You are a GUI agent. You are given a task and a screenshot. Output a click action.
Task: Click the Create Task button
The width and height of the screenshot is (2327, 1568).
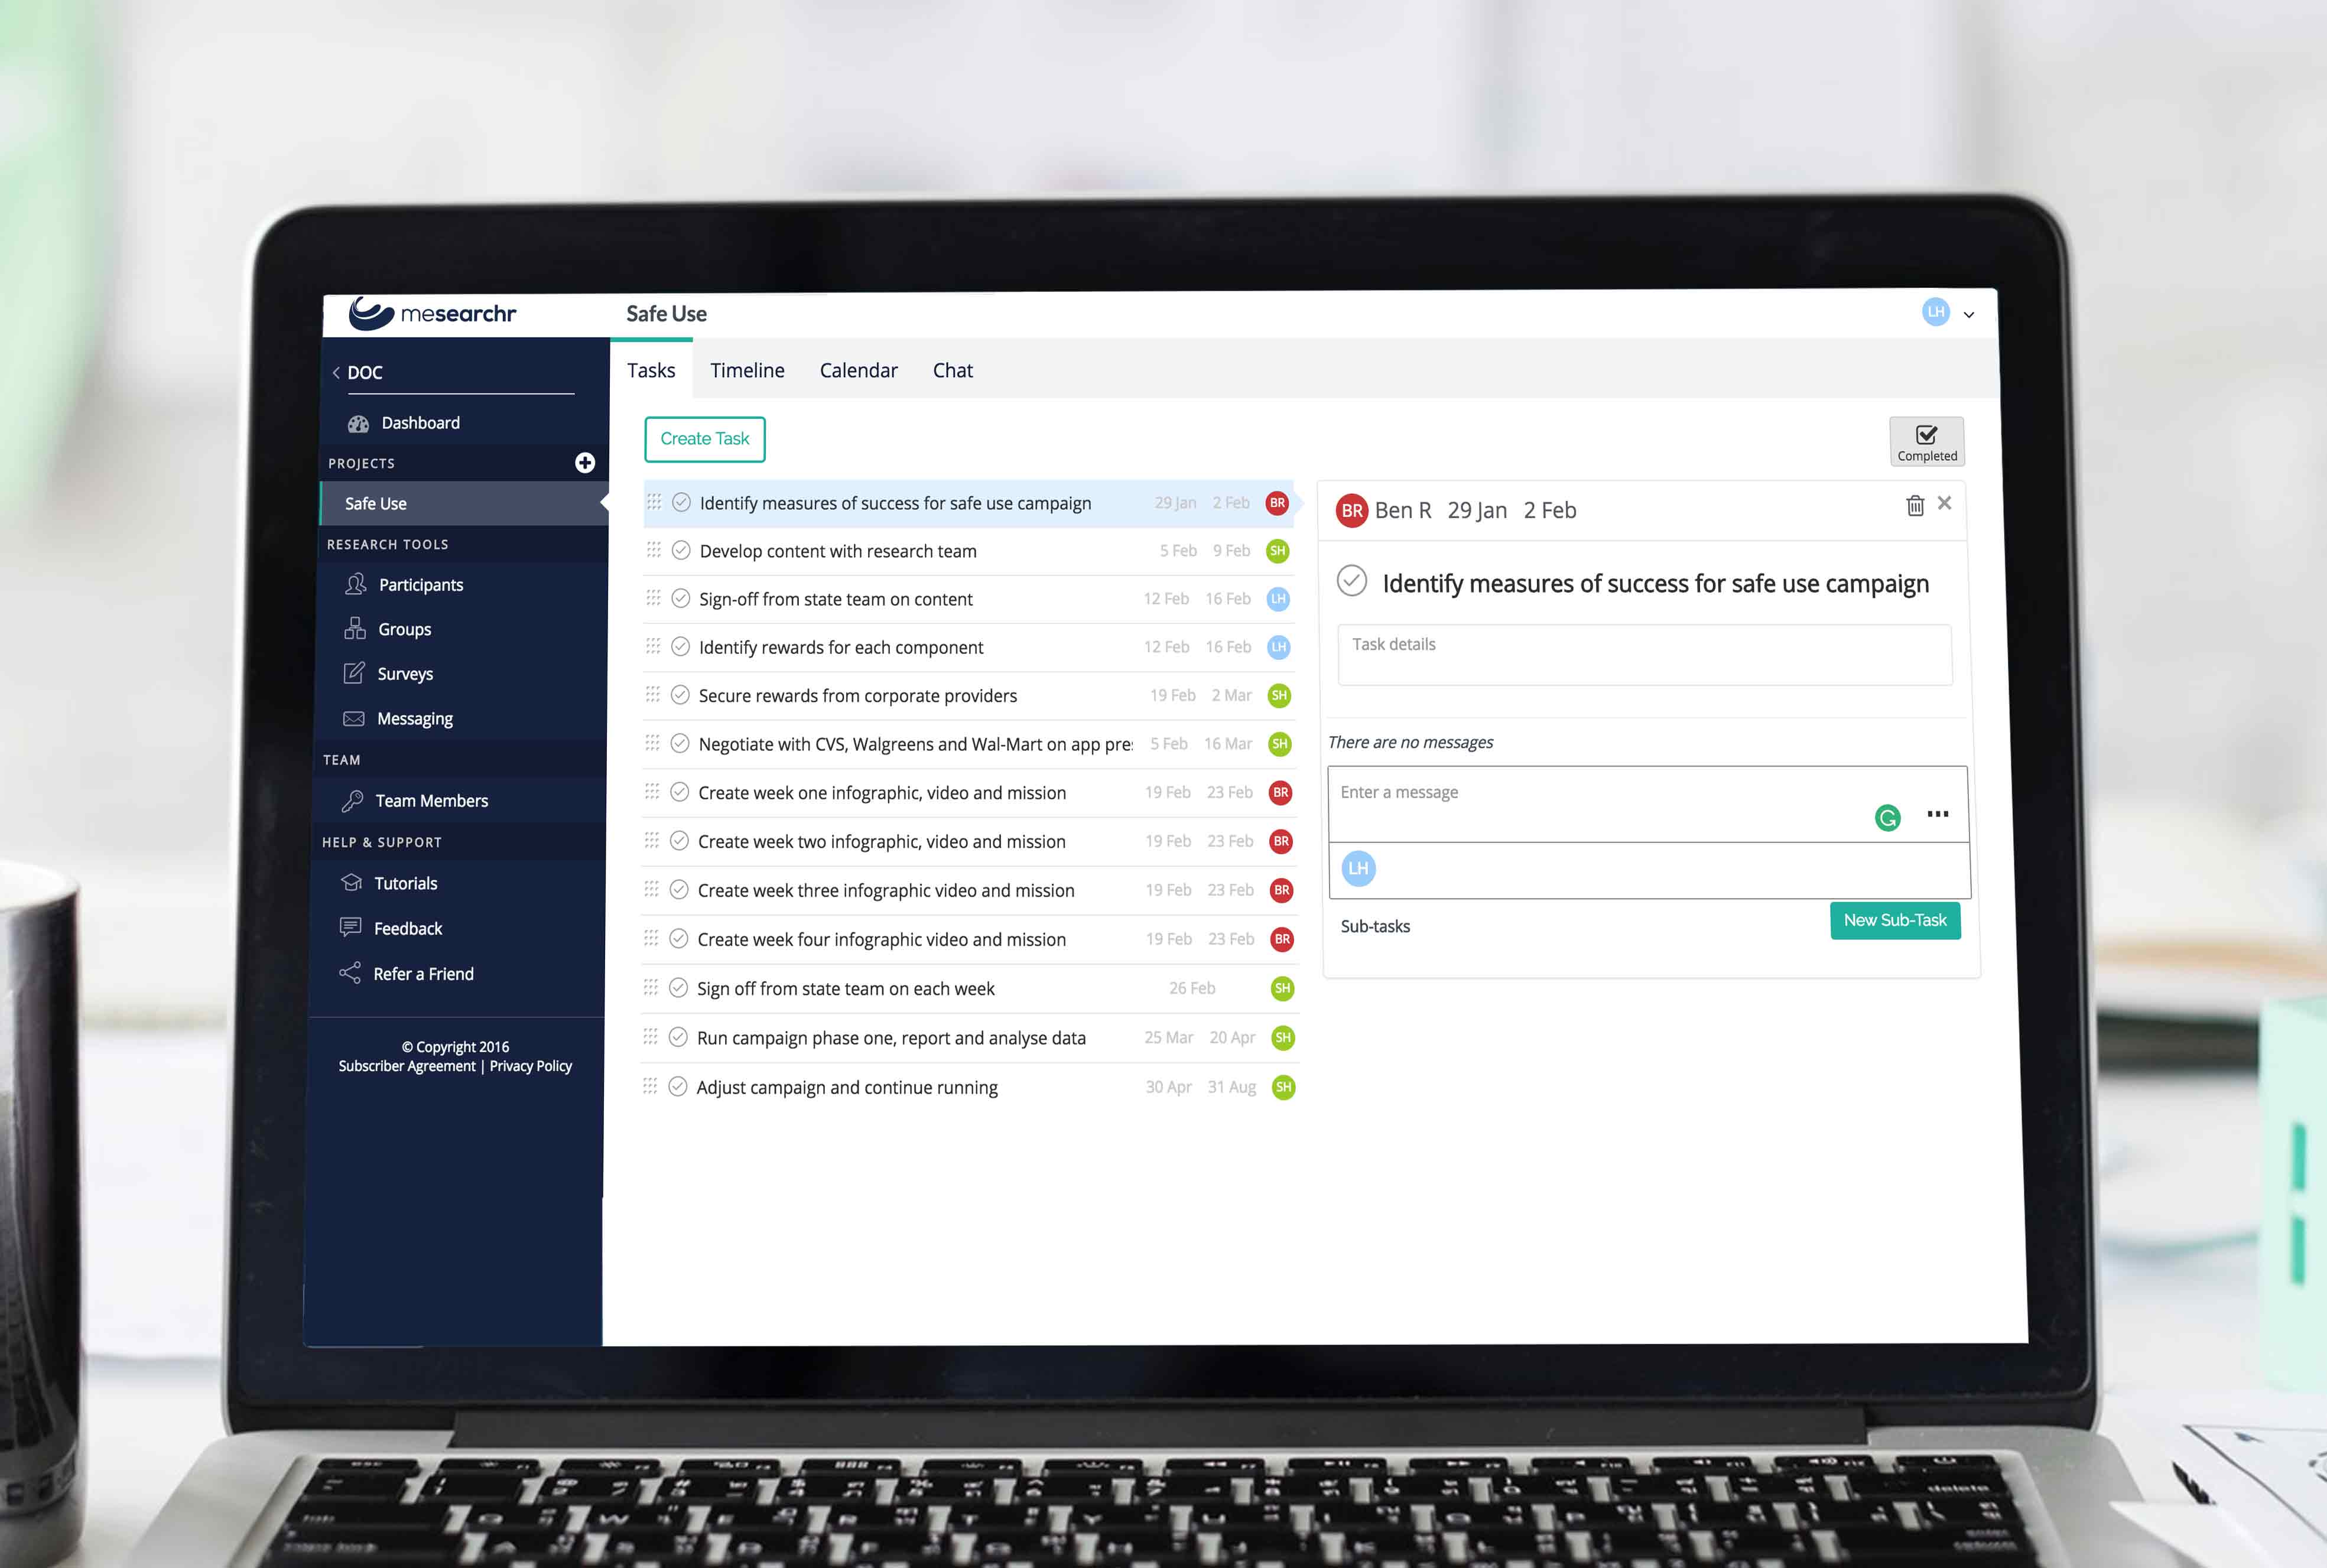point(704,439)
